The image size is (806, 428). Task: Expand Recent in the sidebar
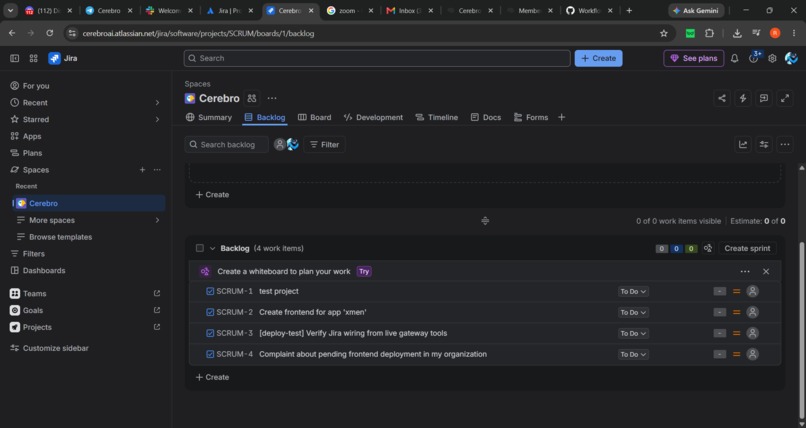(157, 103)
